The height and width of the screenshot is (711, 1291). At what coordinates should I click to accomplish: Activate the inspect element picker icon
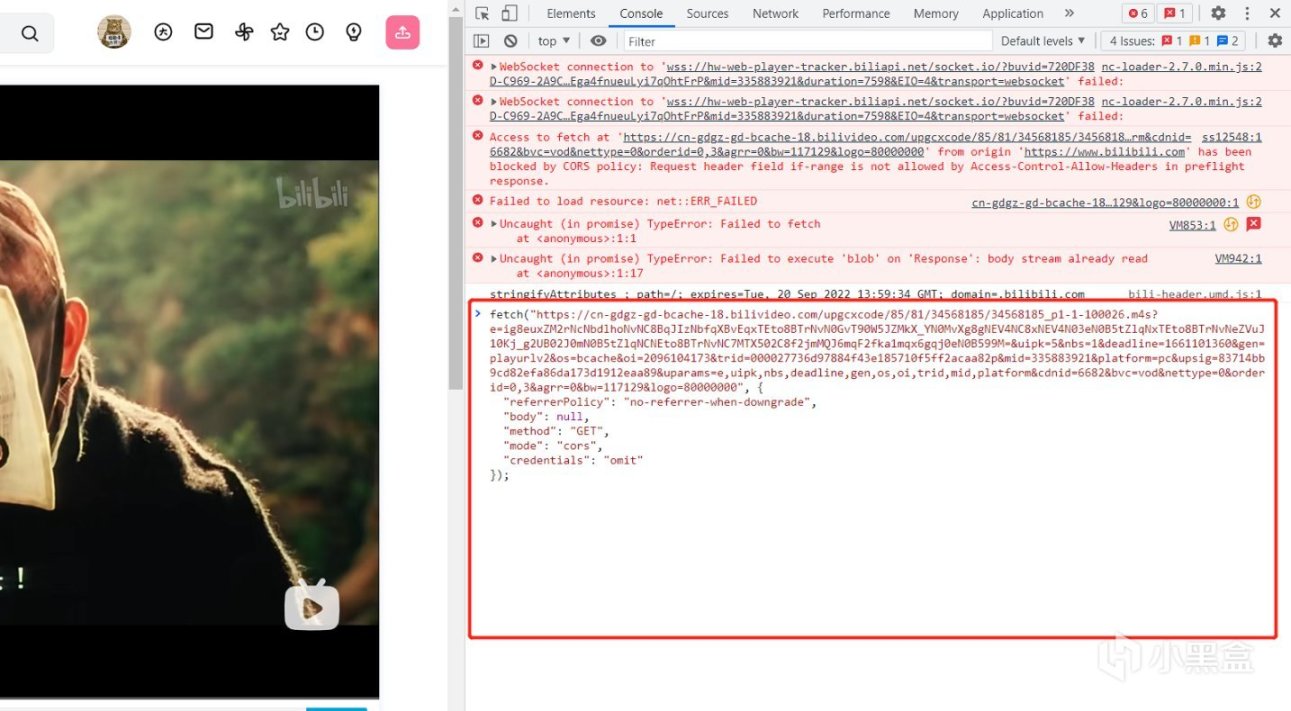coord(483,14)
